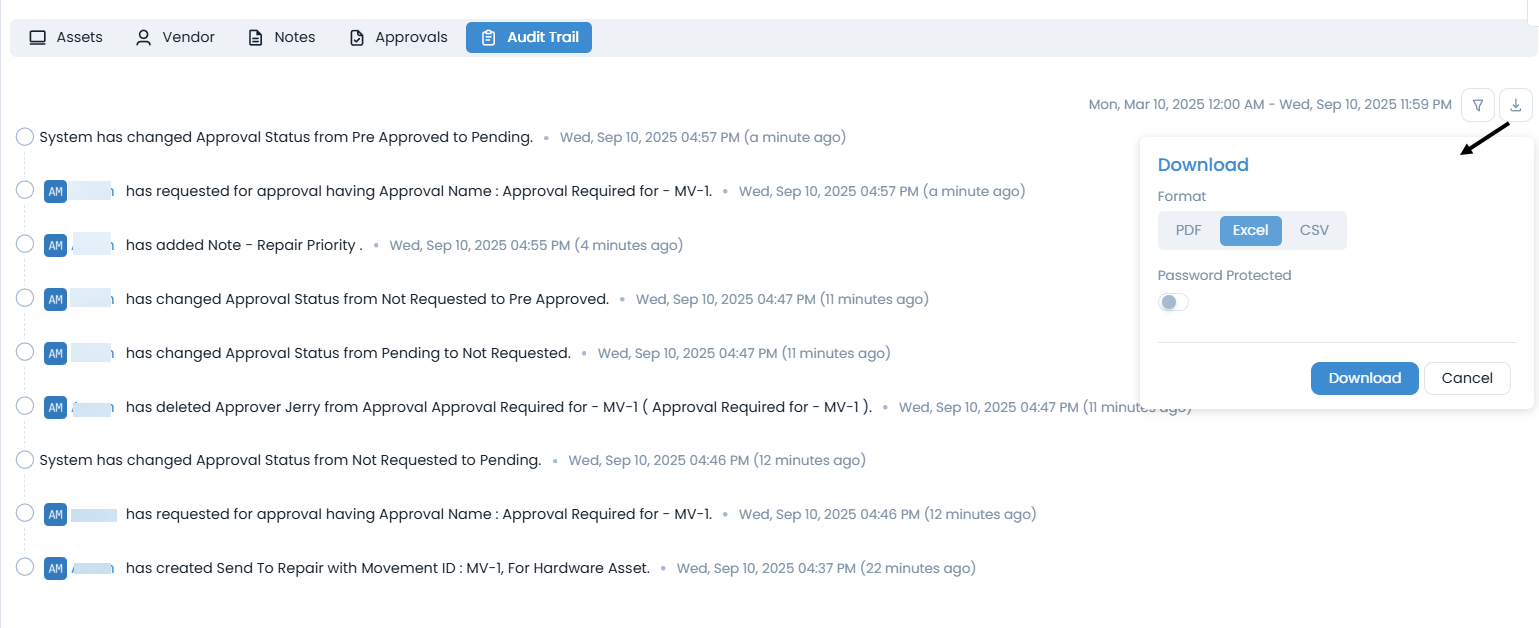Click the clipboard icon on the Audit Trail tab
1539x628 pixels.
(x=488, y=37)
